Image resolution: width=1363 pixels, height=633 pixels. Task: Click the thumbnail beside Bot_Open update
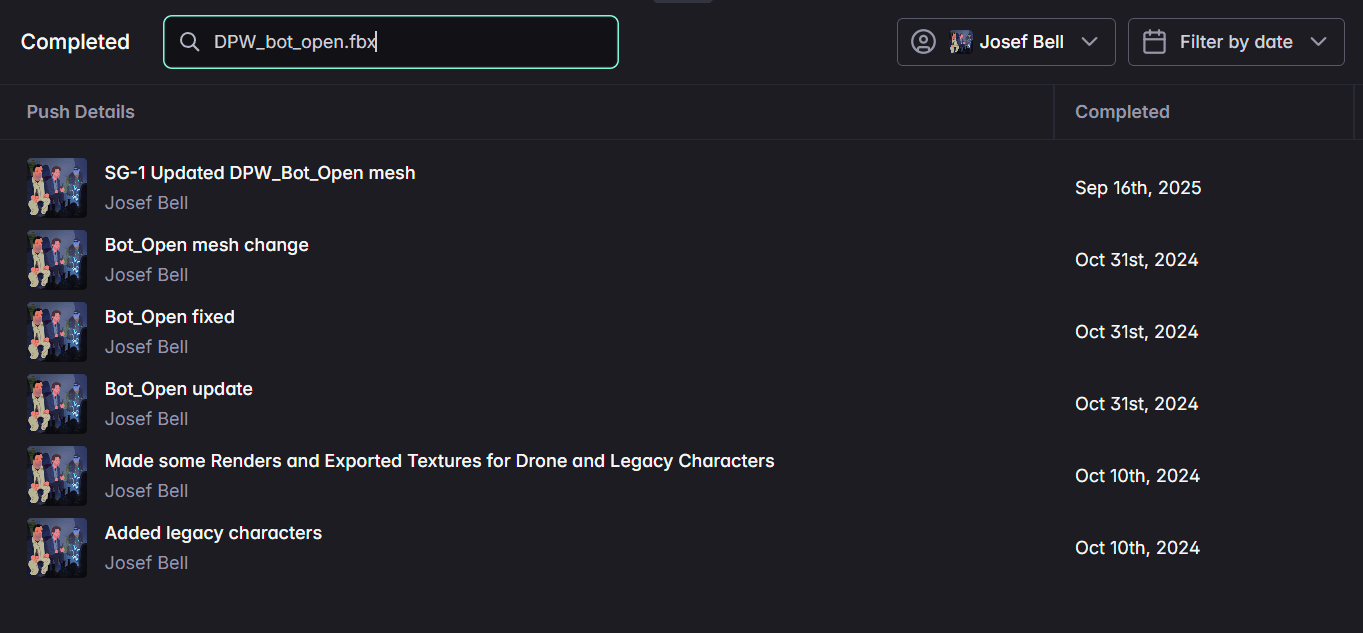tap(56, 403)
